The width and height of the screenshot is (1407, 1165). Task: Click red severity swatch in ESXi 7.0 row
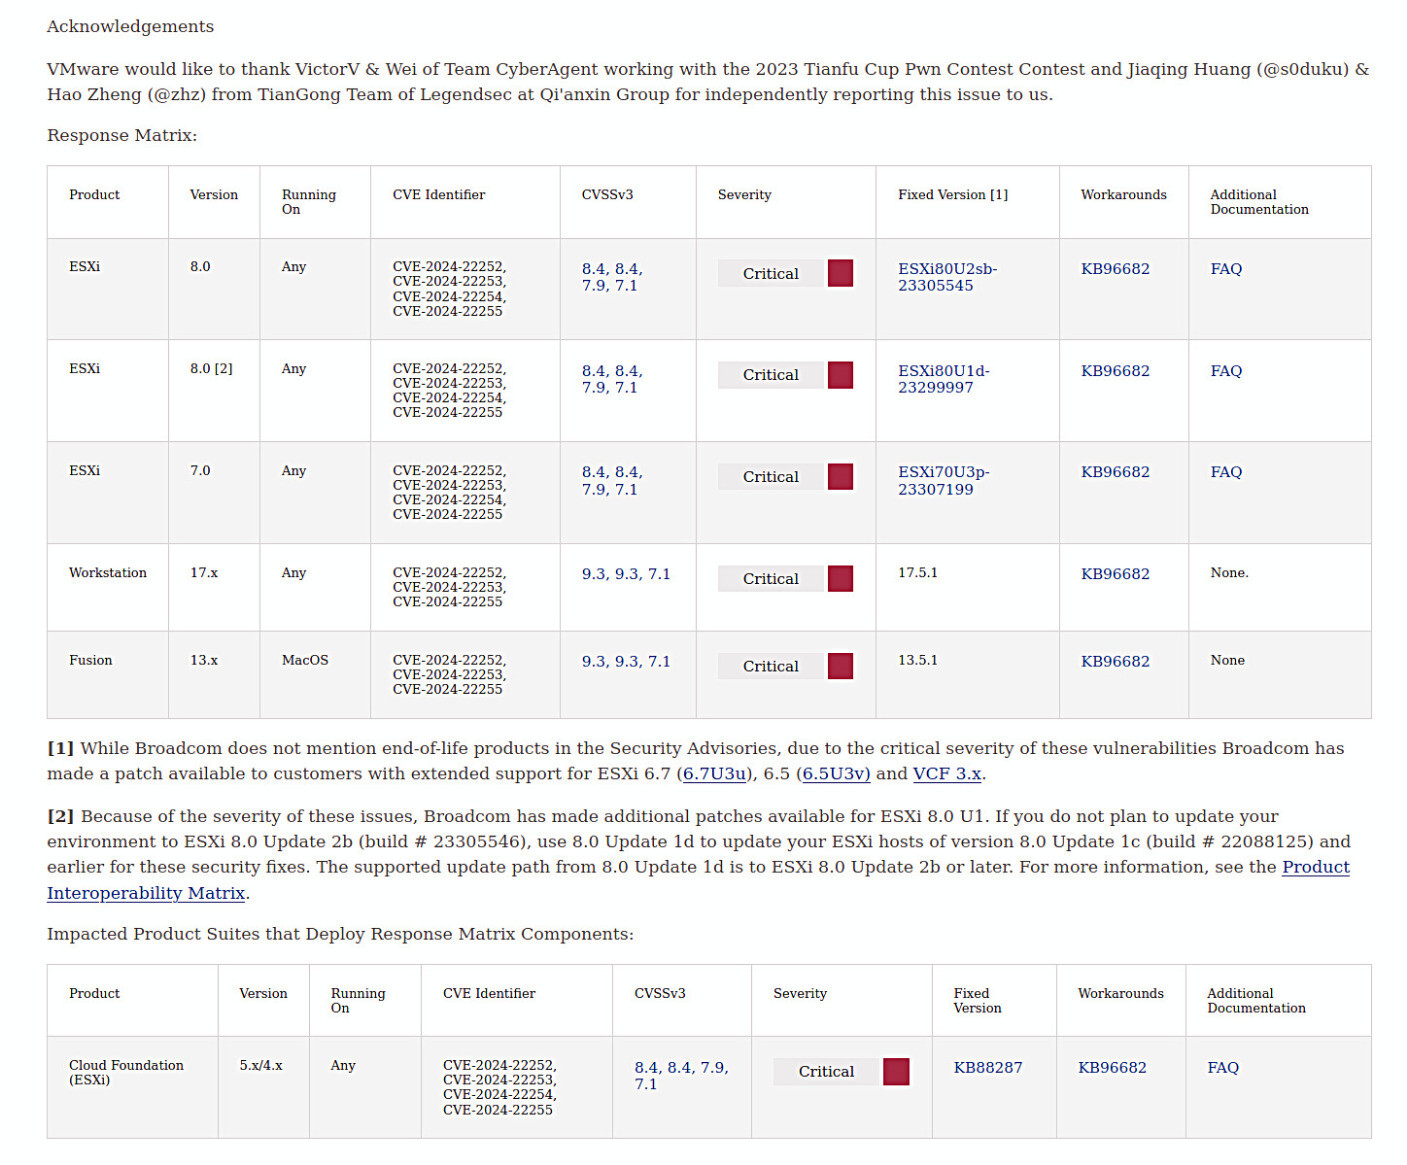pos(841,477)
